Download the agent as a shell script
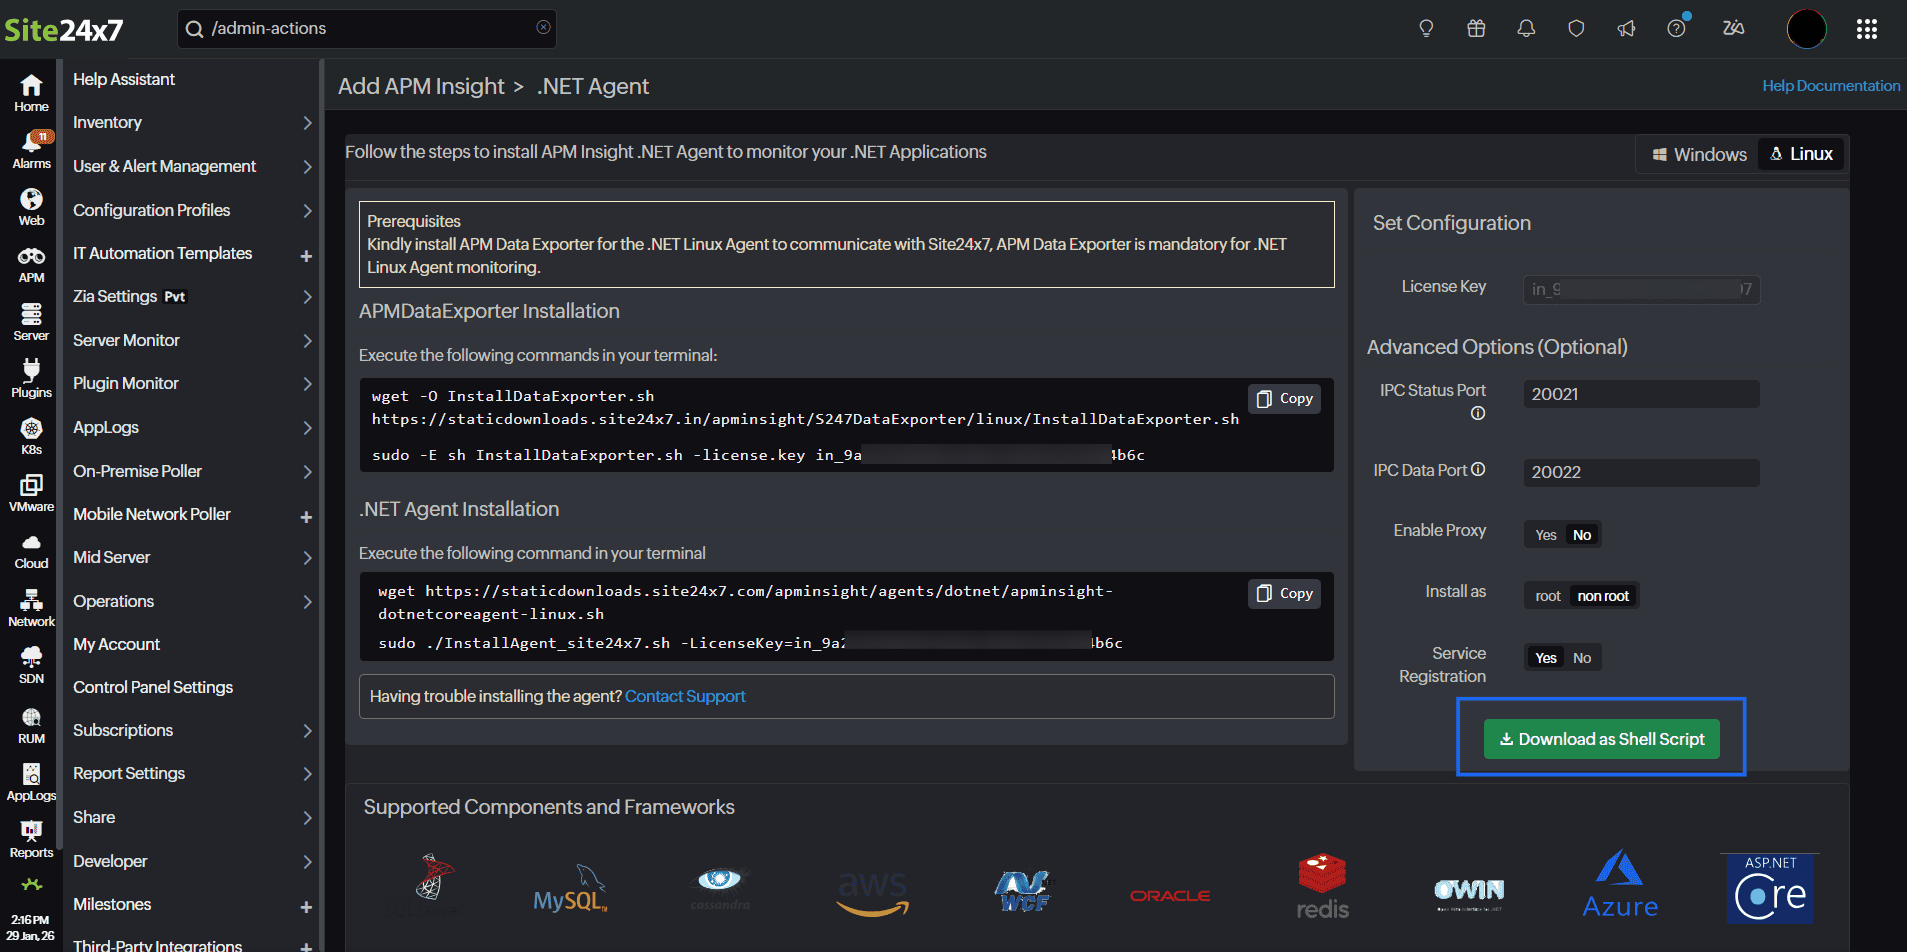The width and height of the screenshot is (1907, 952). (x=1600, y=739)
